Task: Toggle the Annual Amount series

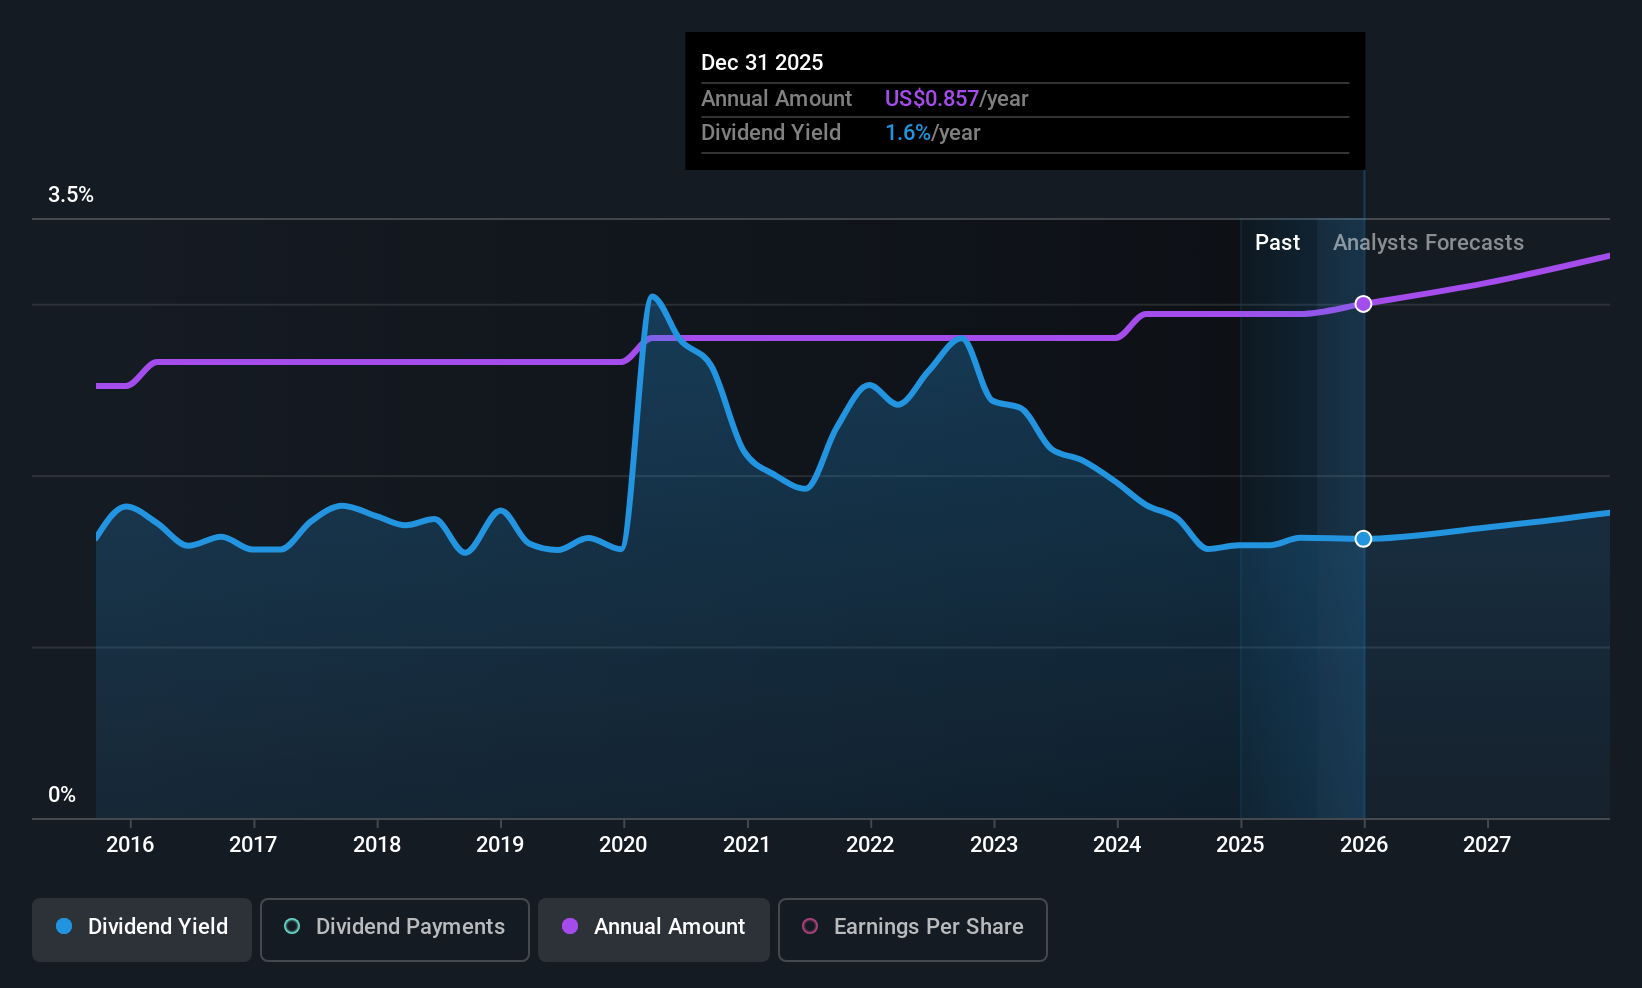Action: coord(654,930)
